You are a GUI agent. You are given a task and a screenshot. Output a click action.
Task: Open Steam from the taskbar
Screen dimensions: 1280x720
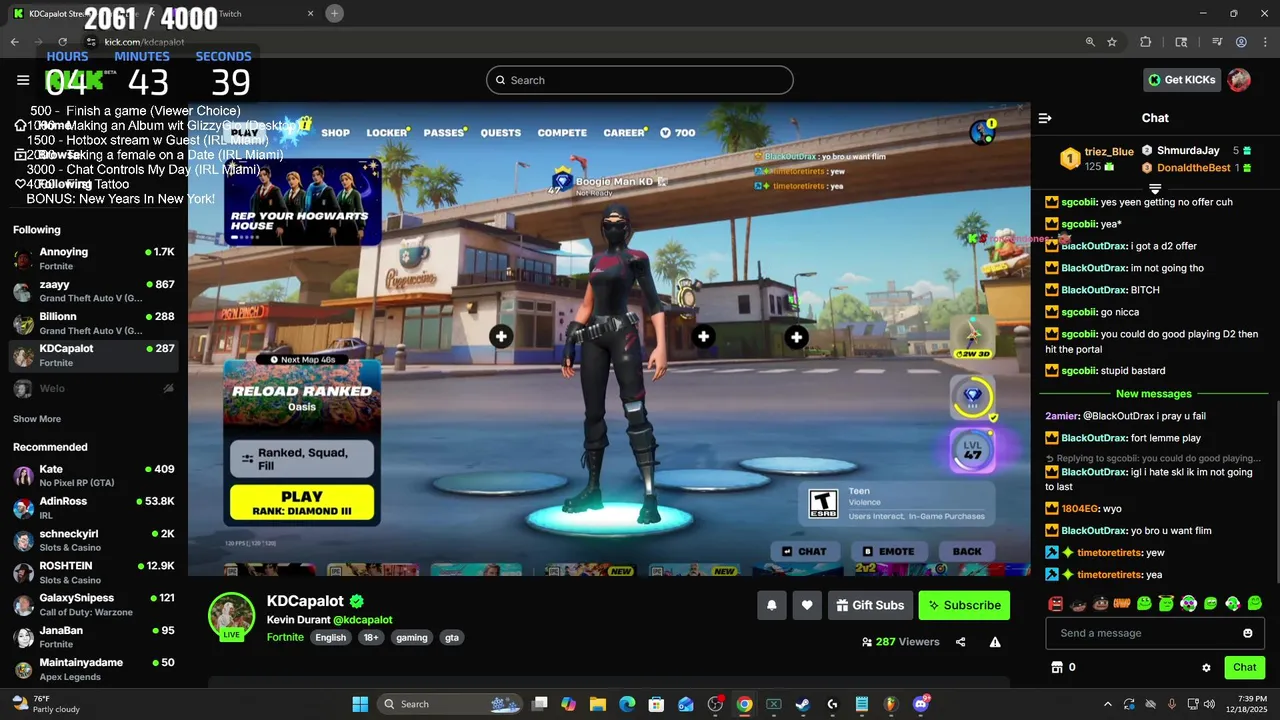coord(802,704)
